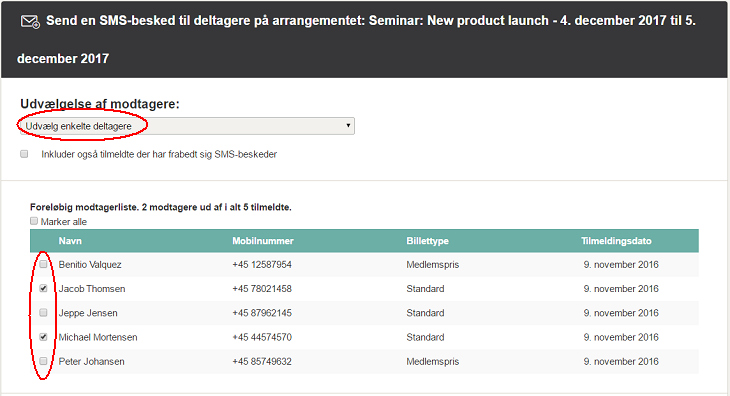The image size is (730, 396).
Task: Deselect Michael Mortensen's checkbox
Action: (43, 337)
